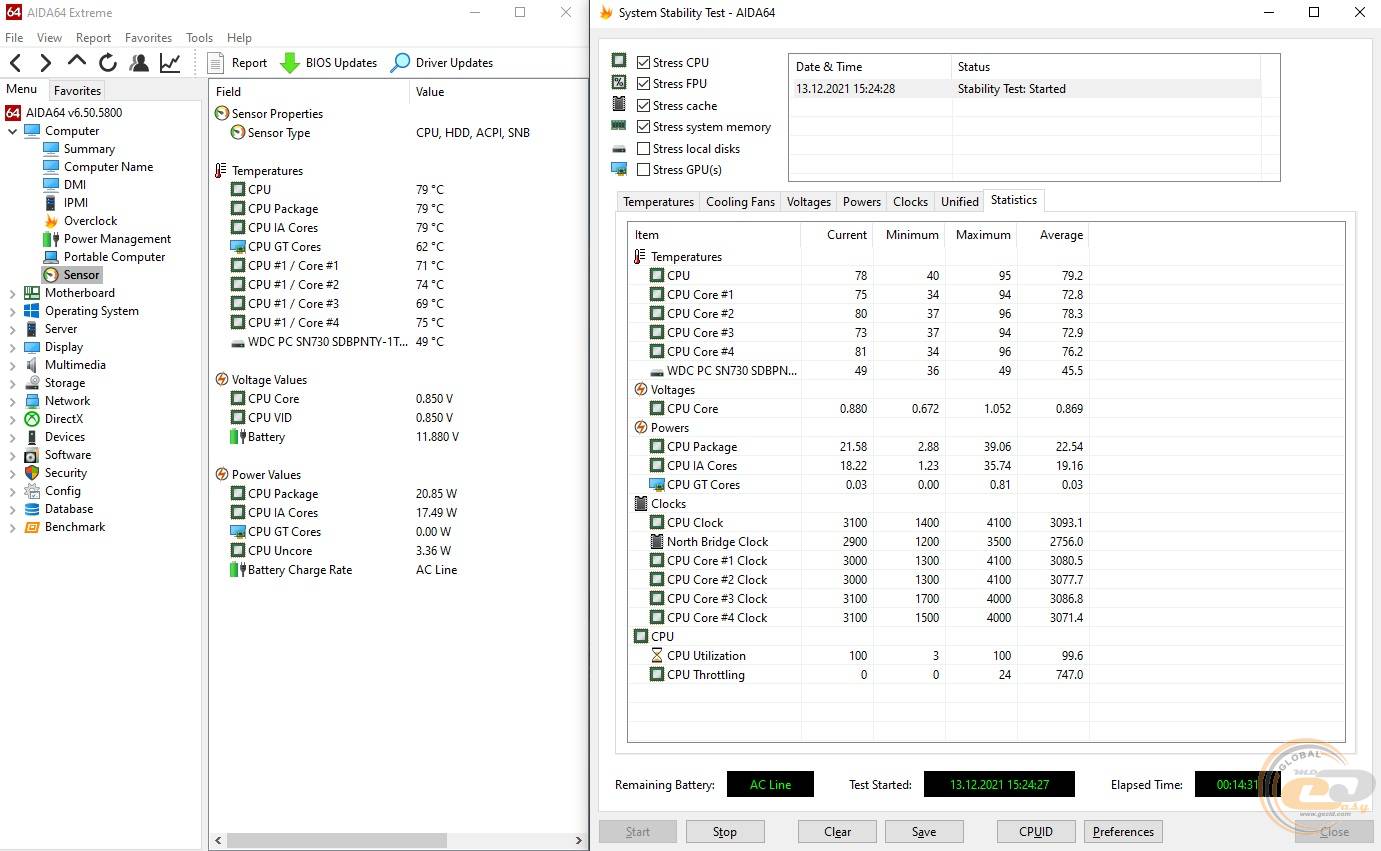Select Summary in the tree
Image resolution: width=1381 pixels, height=851 pixels.
[x=89, y=149]
